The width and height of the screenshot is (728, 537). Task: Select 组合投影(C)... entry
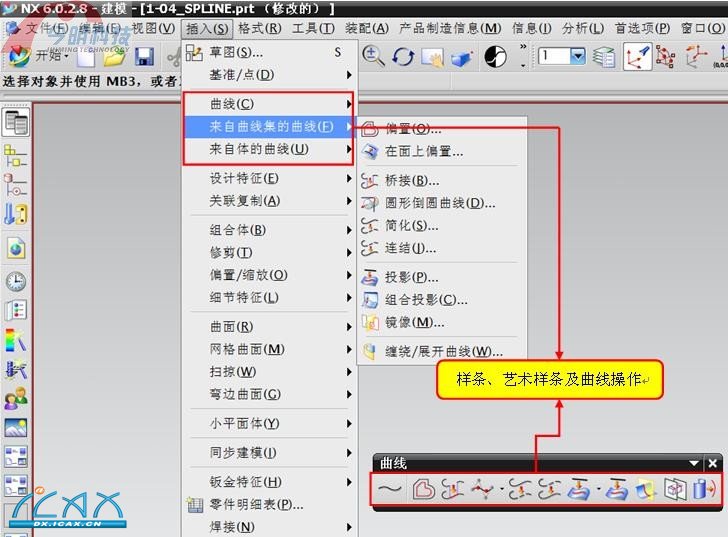[441, 300]
